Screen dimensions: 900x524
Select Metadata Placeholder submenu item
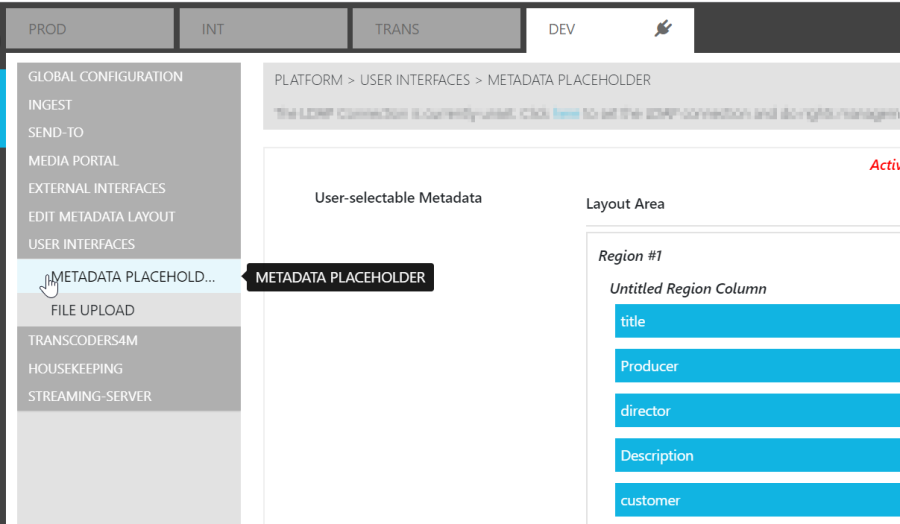pos(132,277)
